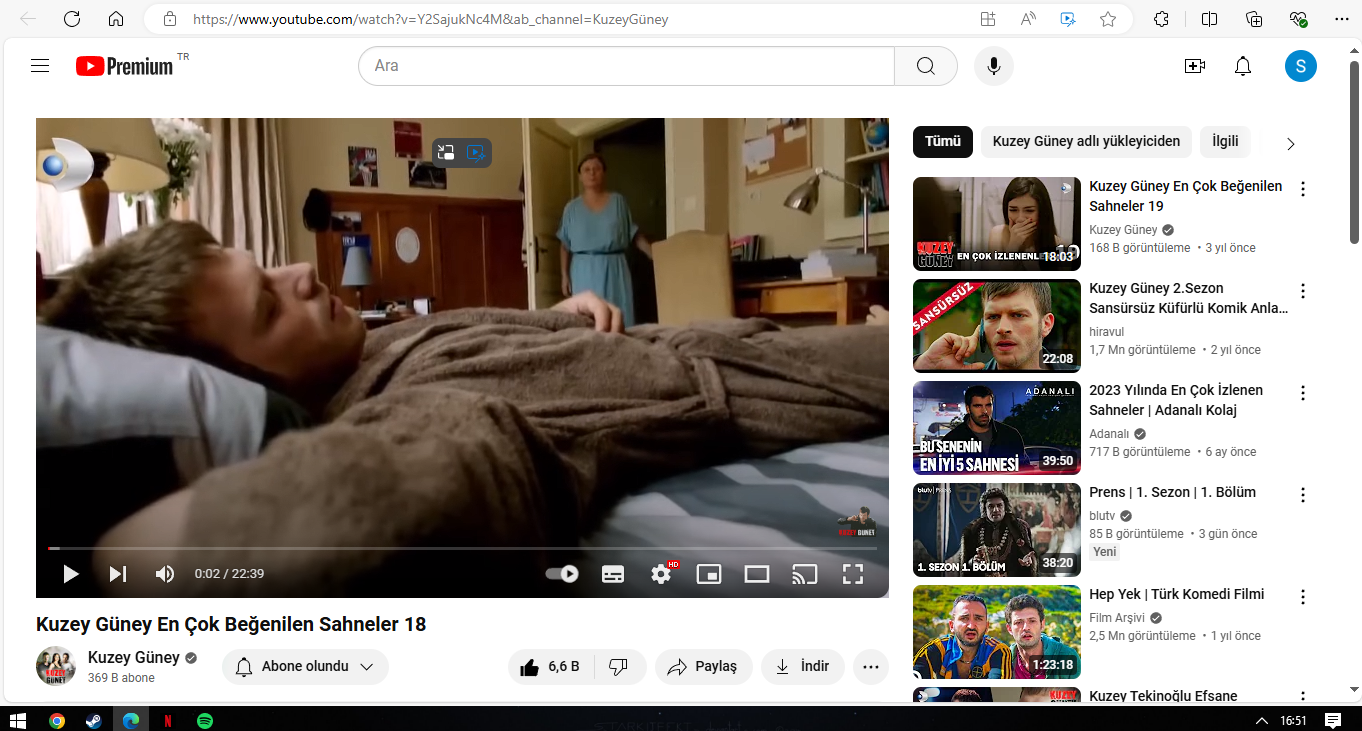This screenshot has height=731, width=1362.
Task: Share the video with Paylaş
Action: (x=704, y=667)
